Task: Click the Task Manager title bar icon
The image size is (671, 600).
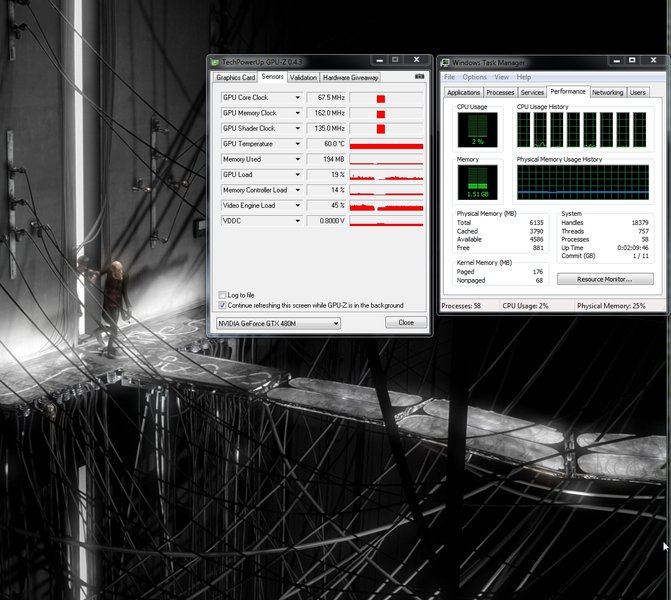Action: 445,63
